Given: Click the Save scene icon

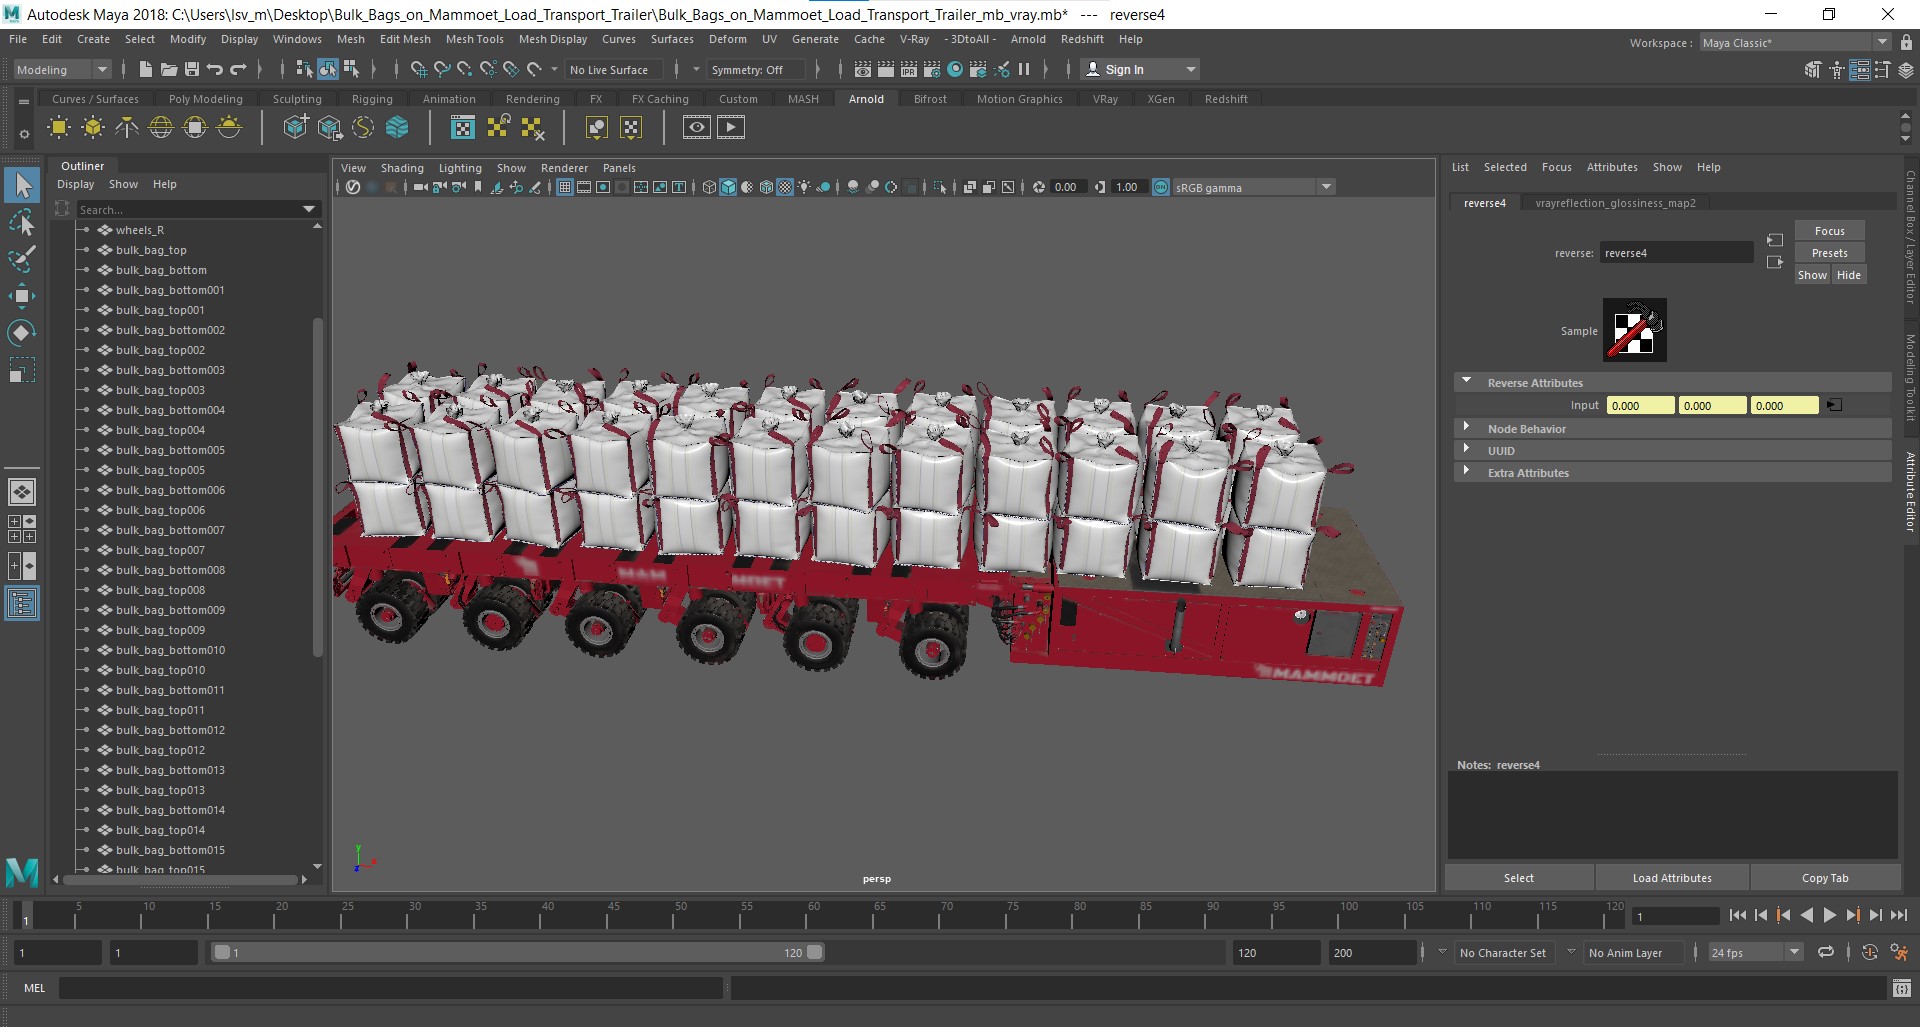Looking at the screenshot, I should [x=192, y=69].
